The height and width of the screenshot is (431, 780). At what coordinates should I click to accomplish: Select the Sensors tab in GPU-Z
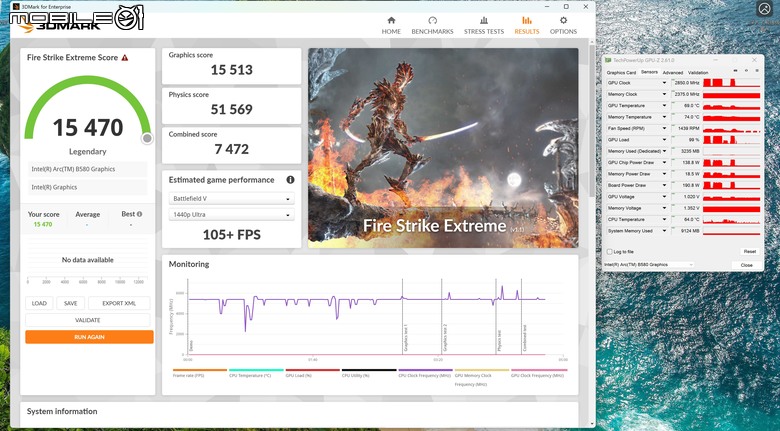pyautogui.click(x=649, y=72)
